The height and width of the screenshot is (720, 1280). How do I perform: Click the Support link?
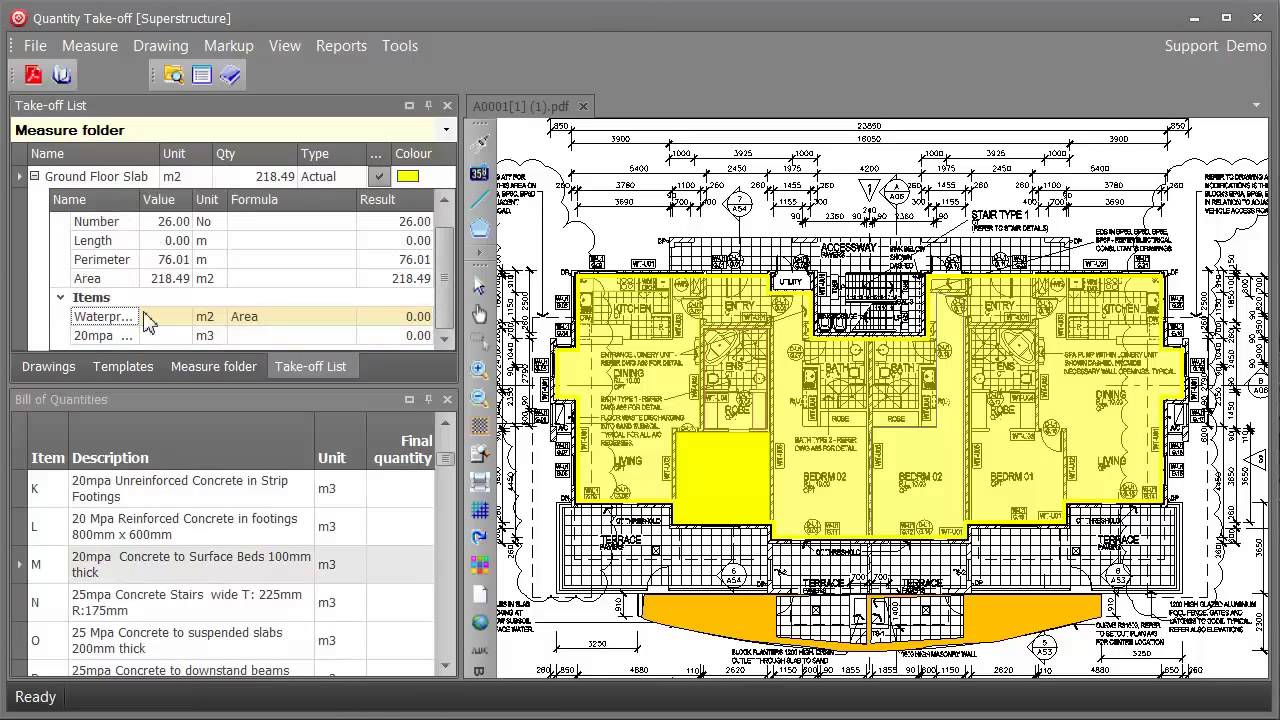point(1190,46)
